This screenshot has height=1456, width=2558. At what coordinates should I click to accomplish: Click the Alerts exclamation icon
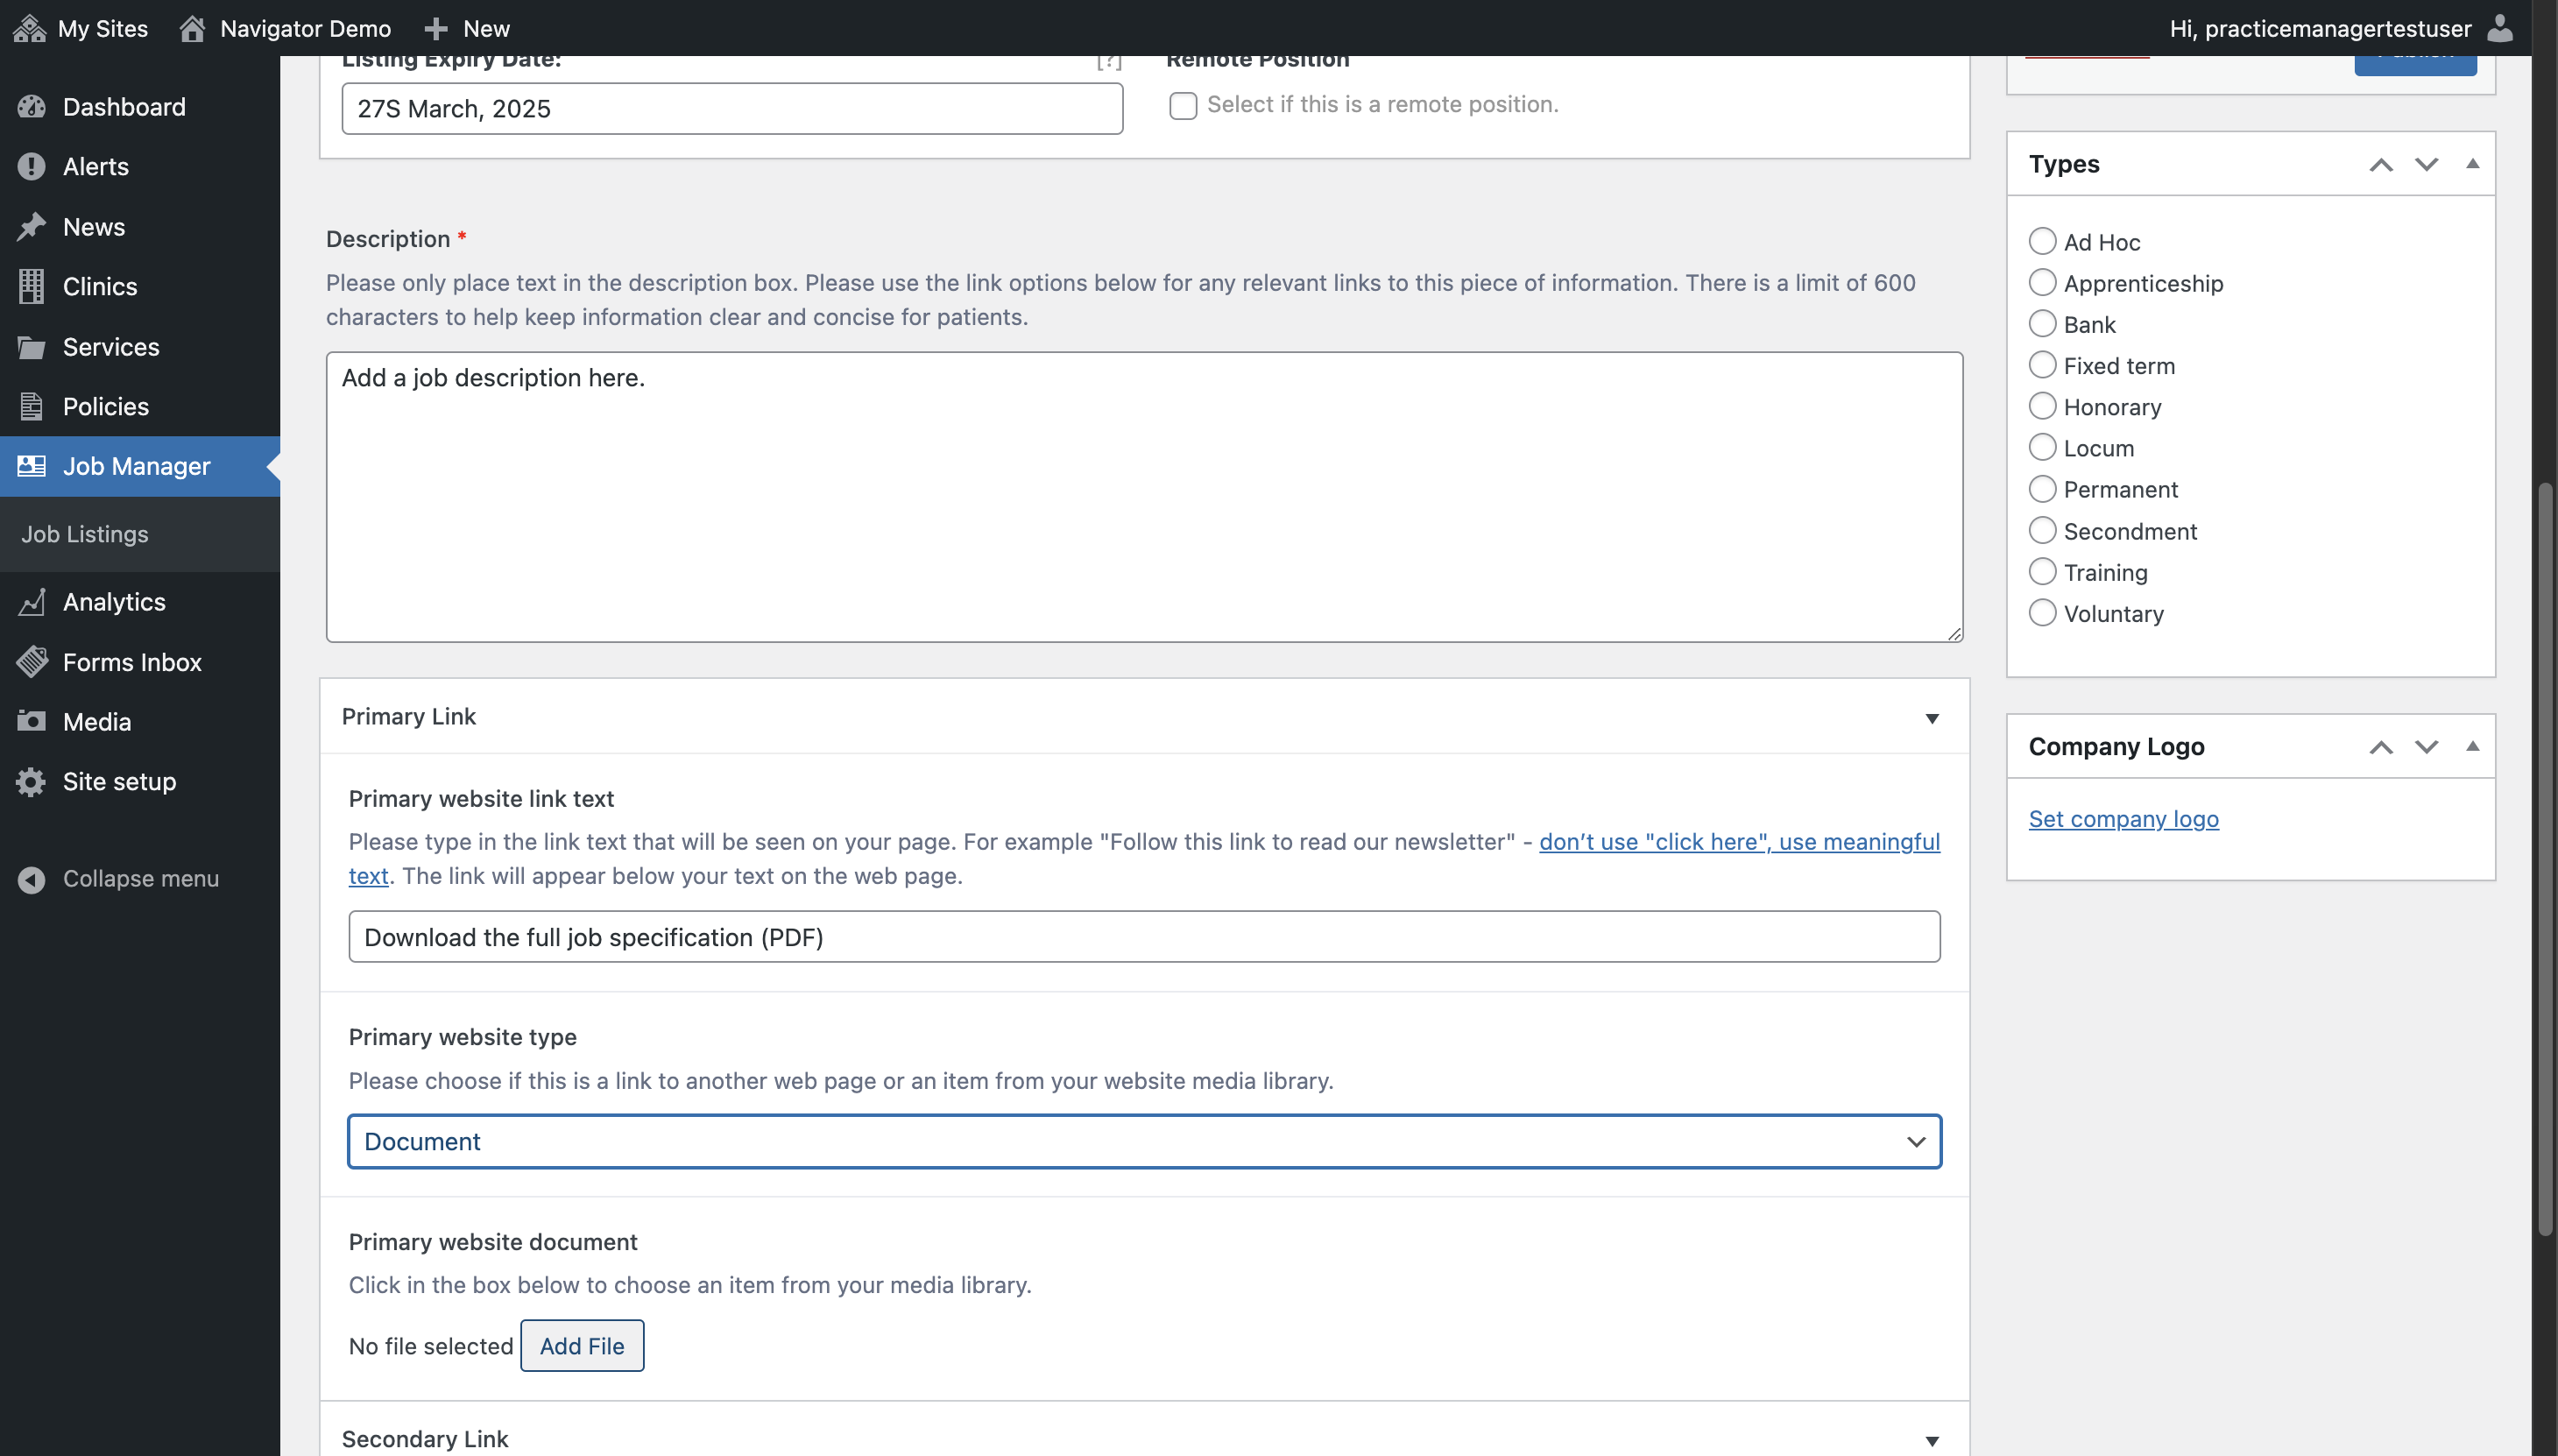[x=32, y=167]
